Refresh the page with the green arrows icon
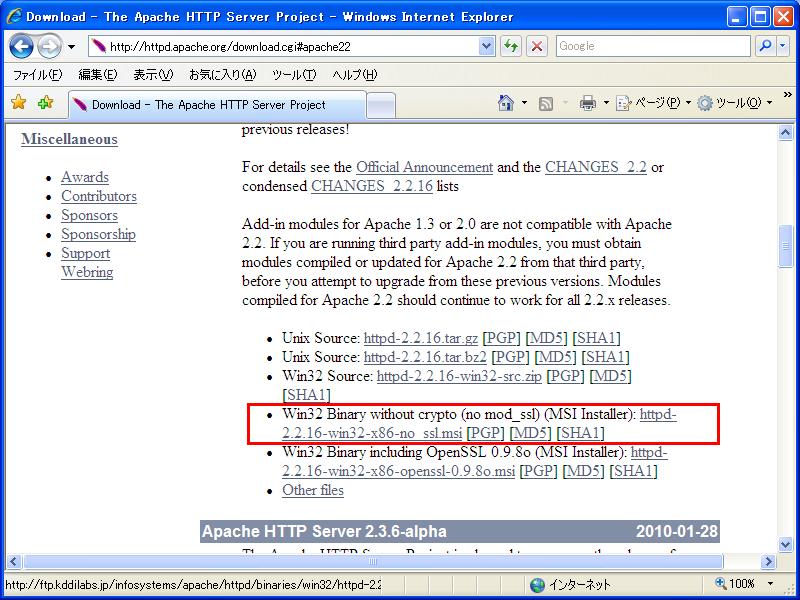Screen dimensions: 800x600 (511, 46)
